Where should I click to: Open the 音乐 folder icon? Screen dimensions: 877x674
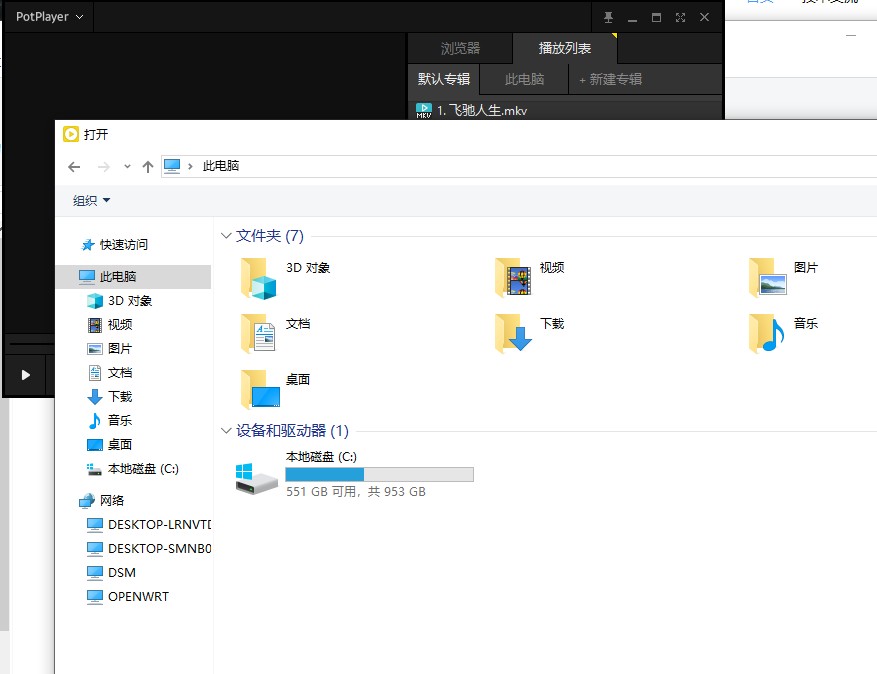767,334
